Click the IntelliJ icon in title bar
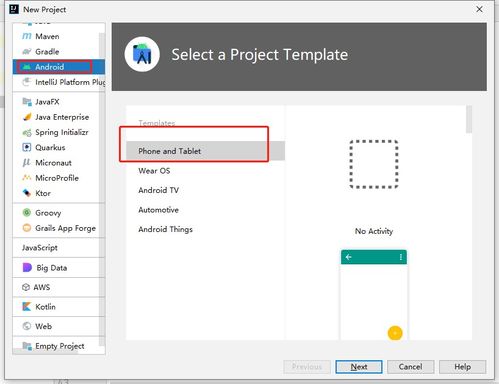This screenshot has height=384, width=499. click(x=14, y=9)
